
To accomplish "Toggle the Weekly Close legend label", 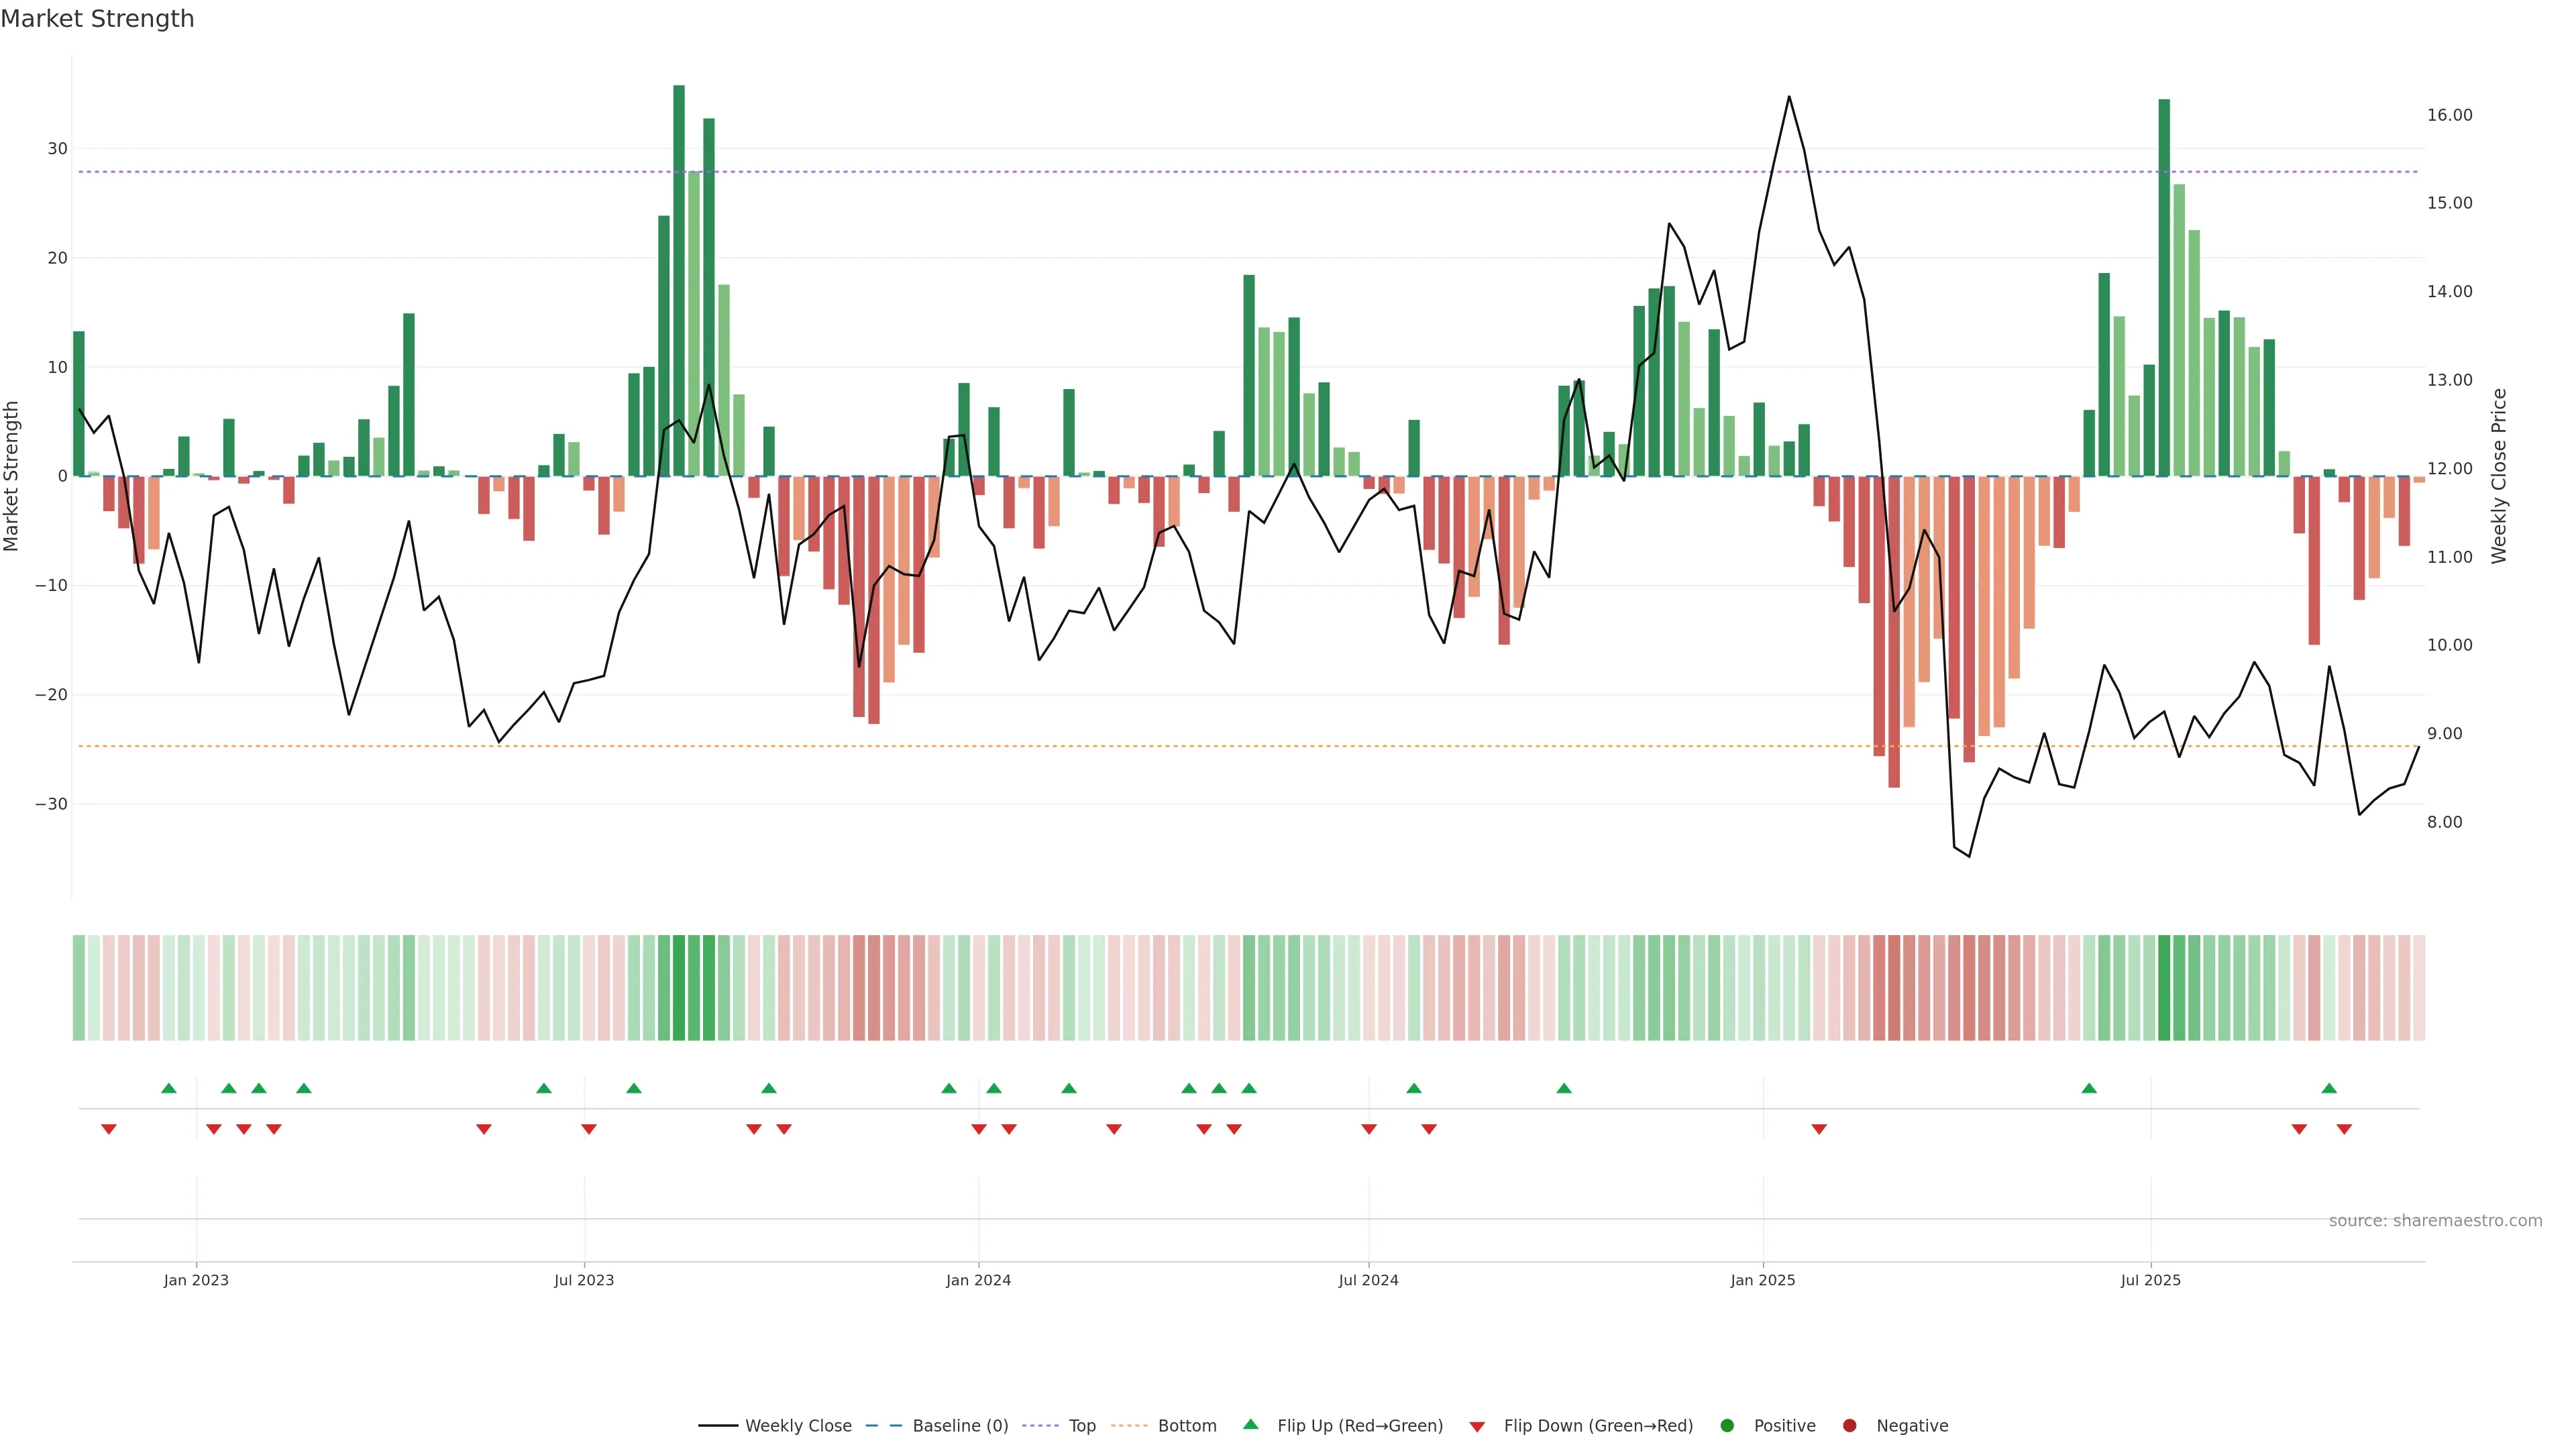I will click(798, 1425).
